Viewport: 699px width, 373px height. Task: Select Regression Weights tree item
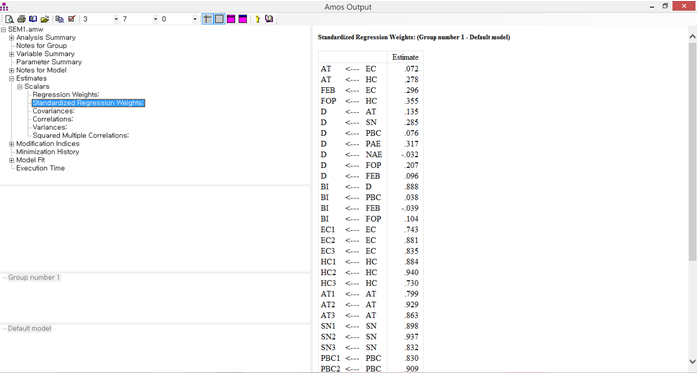pos(66,94)
